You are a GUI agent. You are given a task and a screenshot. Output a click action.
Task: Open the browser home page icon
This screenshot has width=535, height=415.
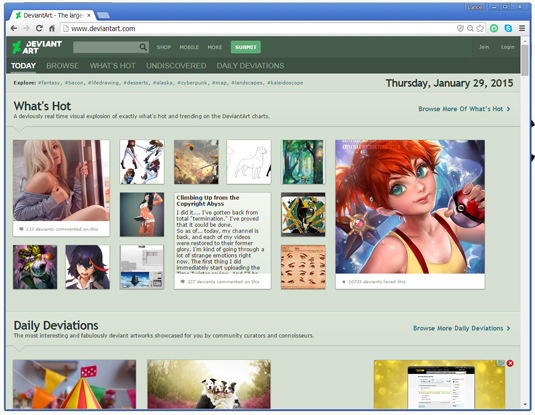[x=52, y=28]
